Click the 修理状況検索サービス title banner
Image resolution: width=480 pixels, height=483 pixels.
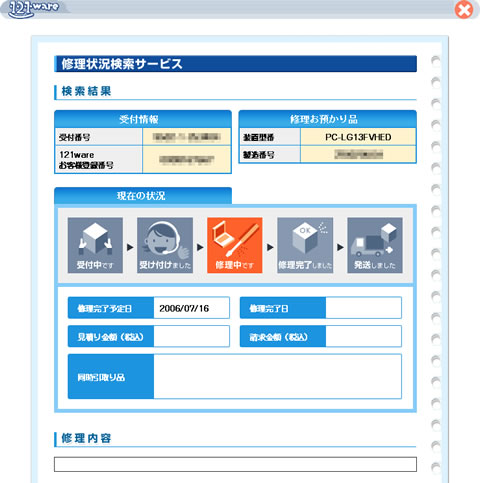click(235, 64)
